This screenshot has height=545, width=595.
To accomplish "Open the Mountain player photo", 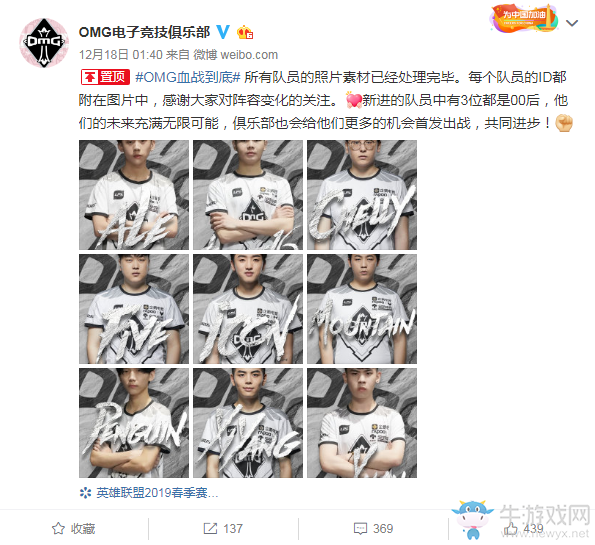I will coord(362,309).
